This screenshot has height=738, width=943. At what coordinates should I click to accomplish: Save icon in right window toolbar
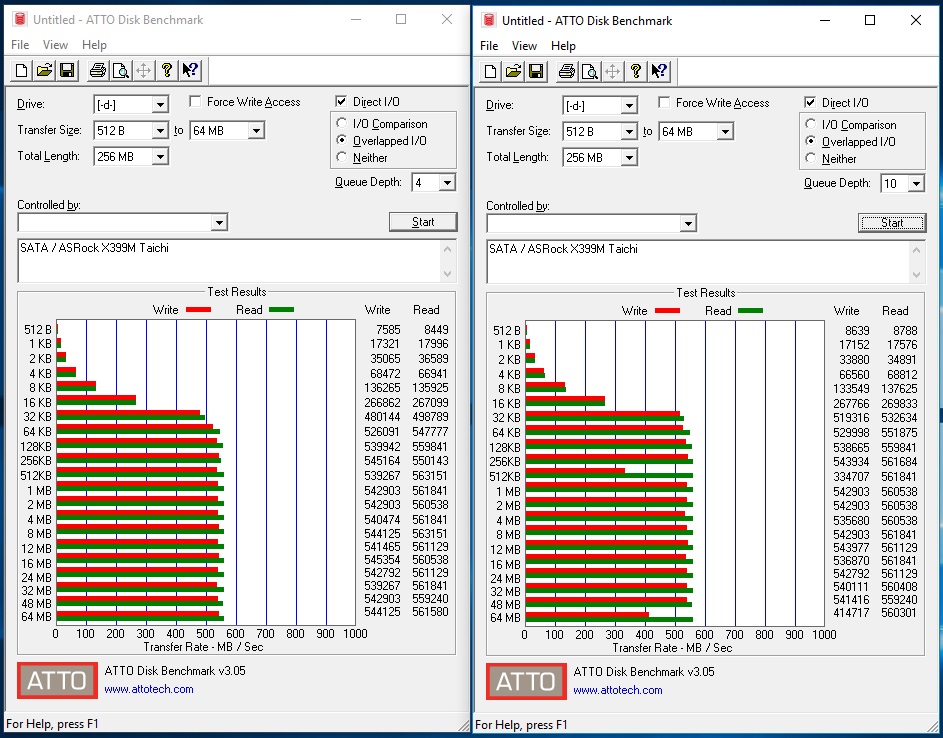tap(536, 72)
